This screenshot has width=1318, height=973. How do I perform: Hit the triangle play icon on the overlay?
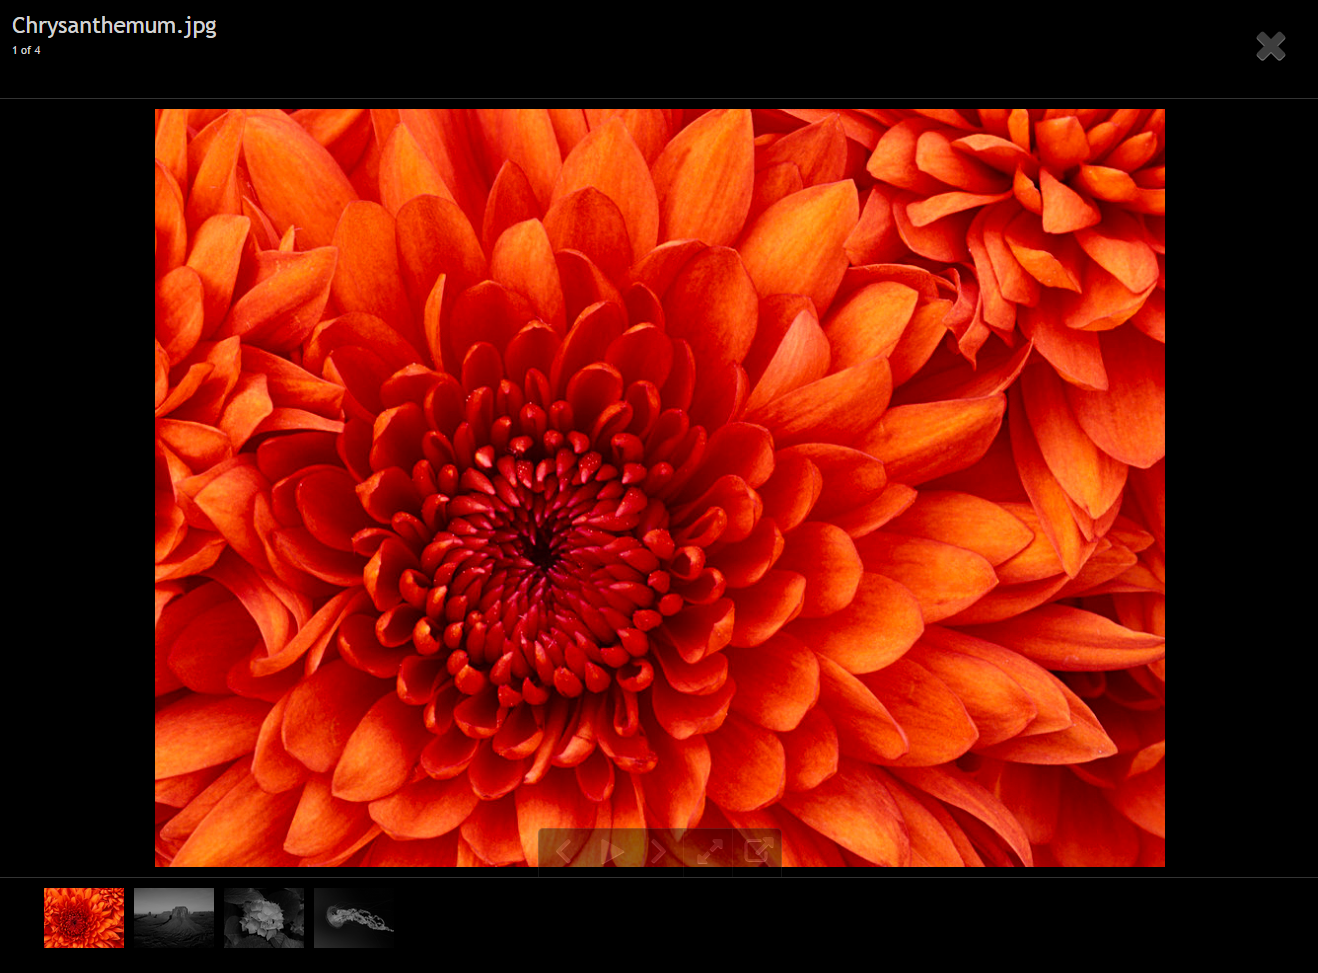(x=612, y=851)
